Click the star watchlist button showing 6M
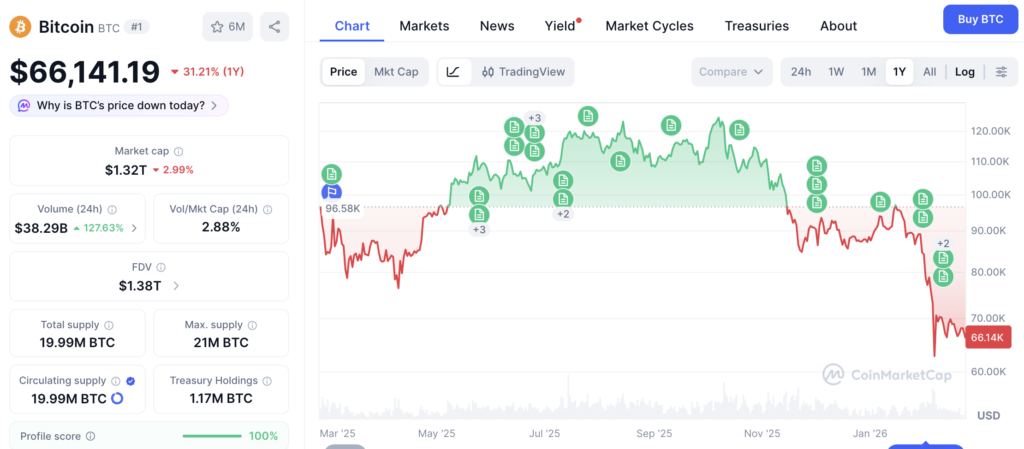This screenshot has height=449, width=1024. pyautogui.click(x=227, y=26)
